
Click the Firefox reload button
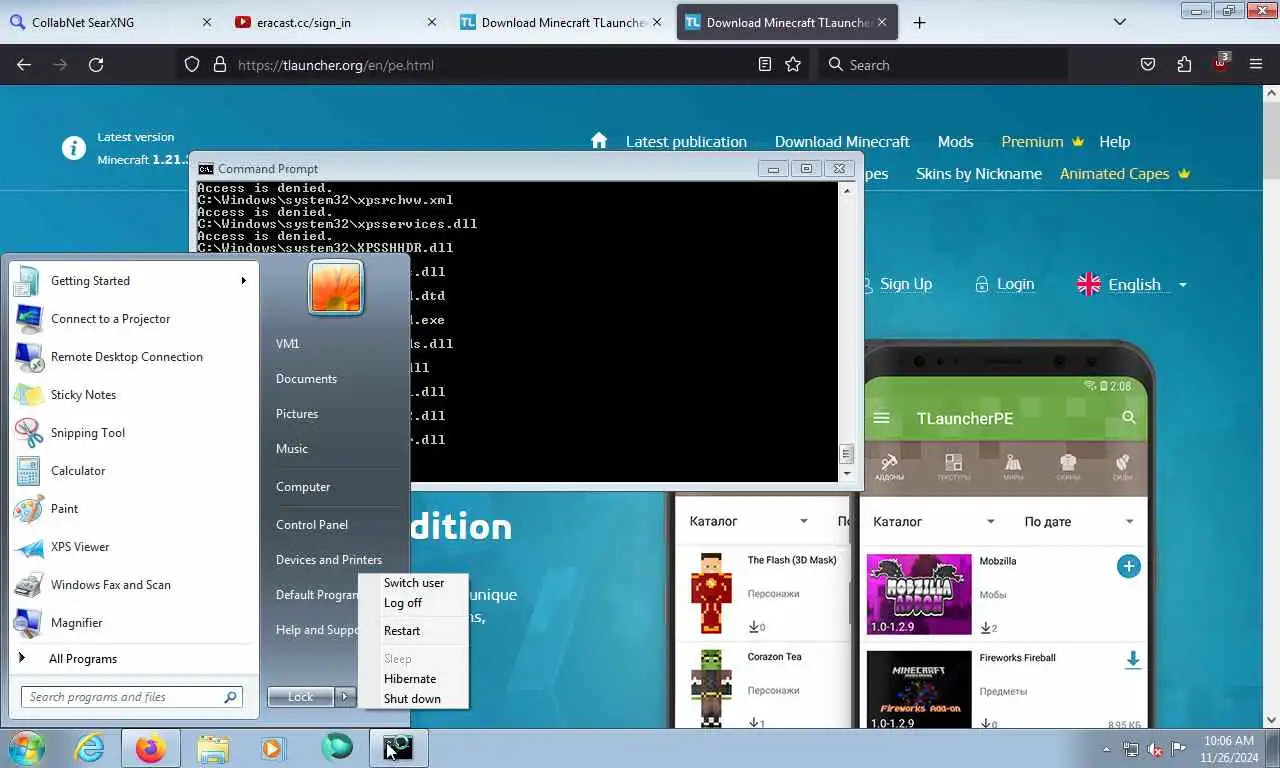click(x=96, y=65)
